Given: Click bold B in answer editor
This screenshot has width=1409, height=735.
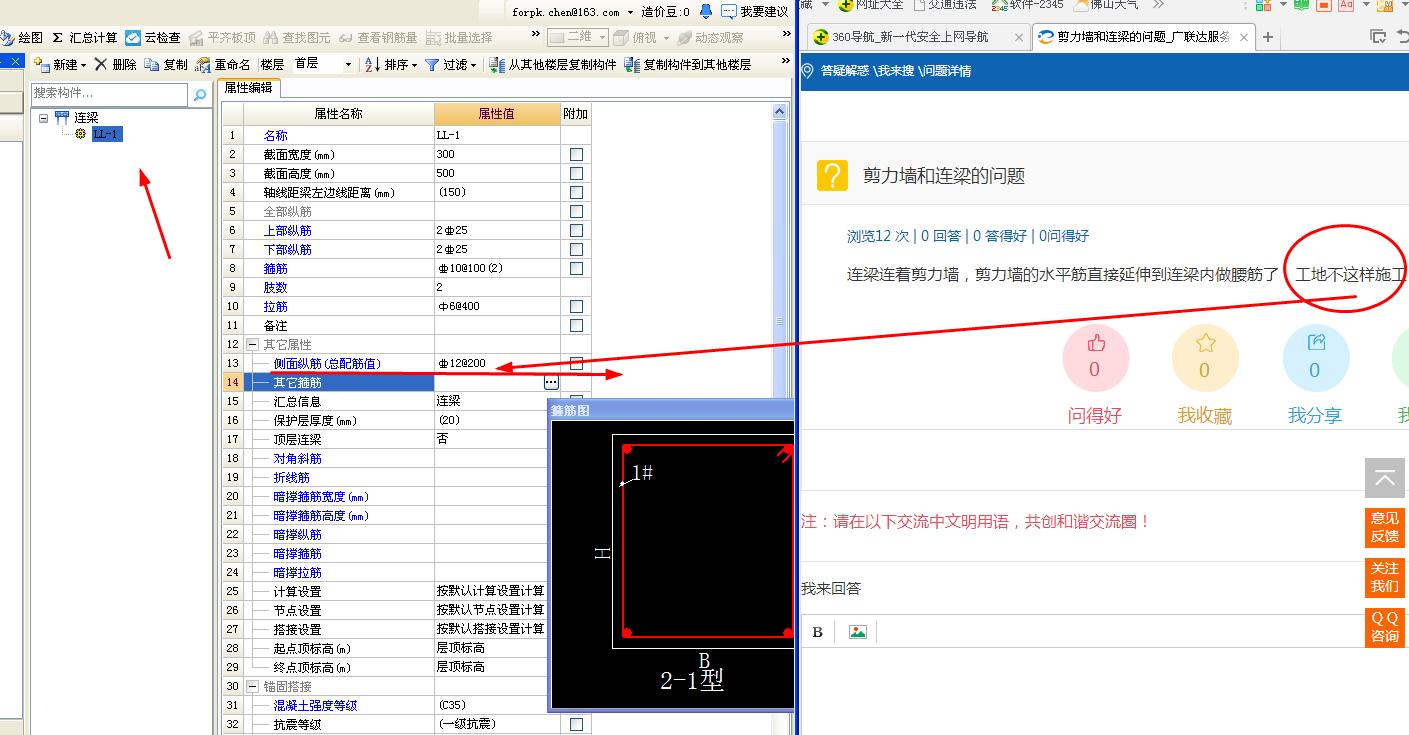Looking at the screenshot, I should point(817,632).
